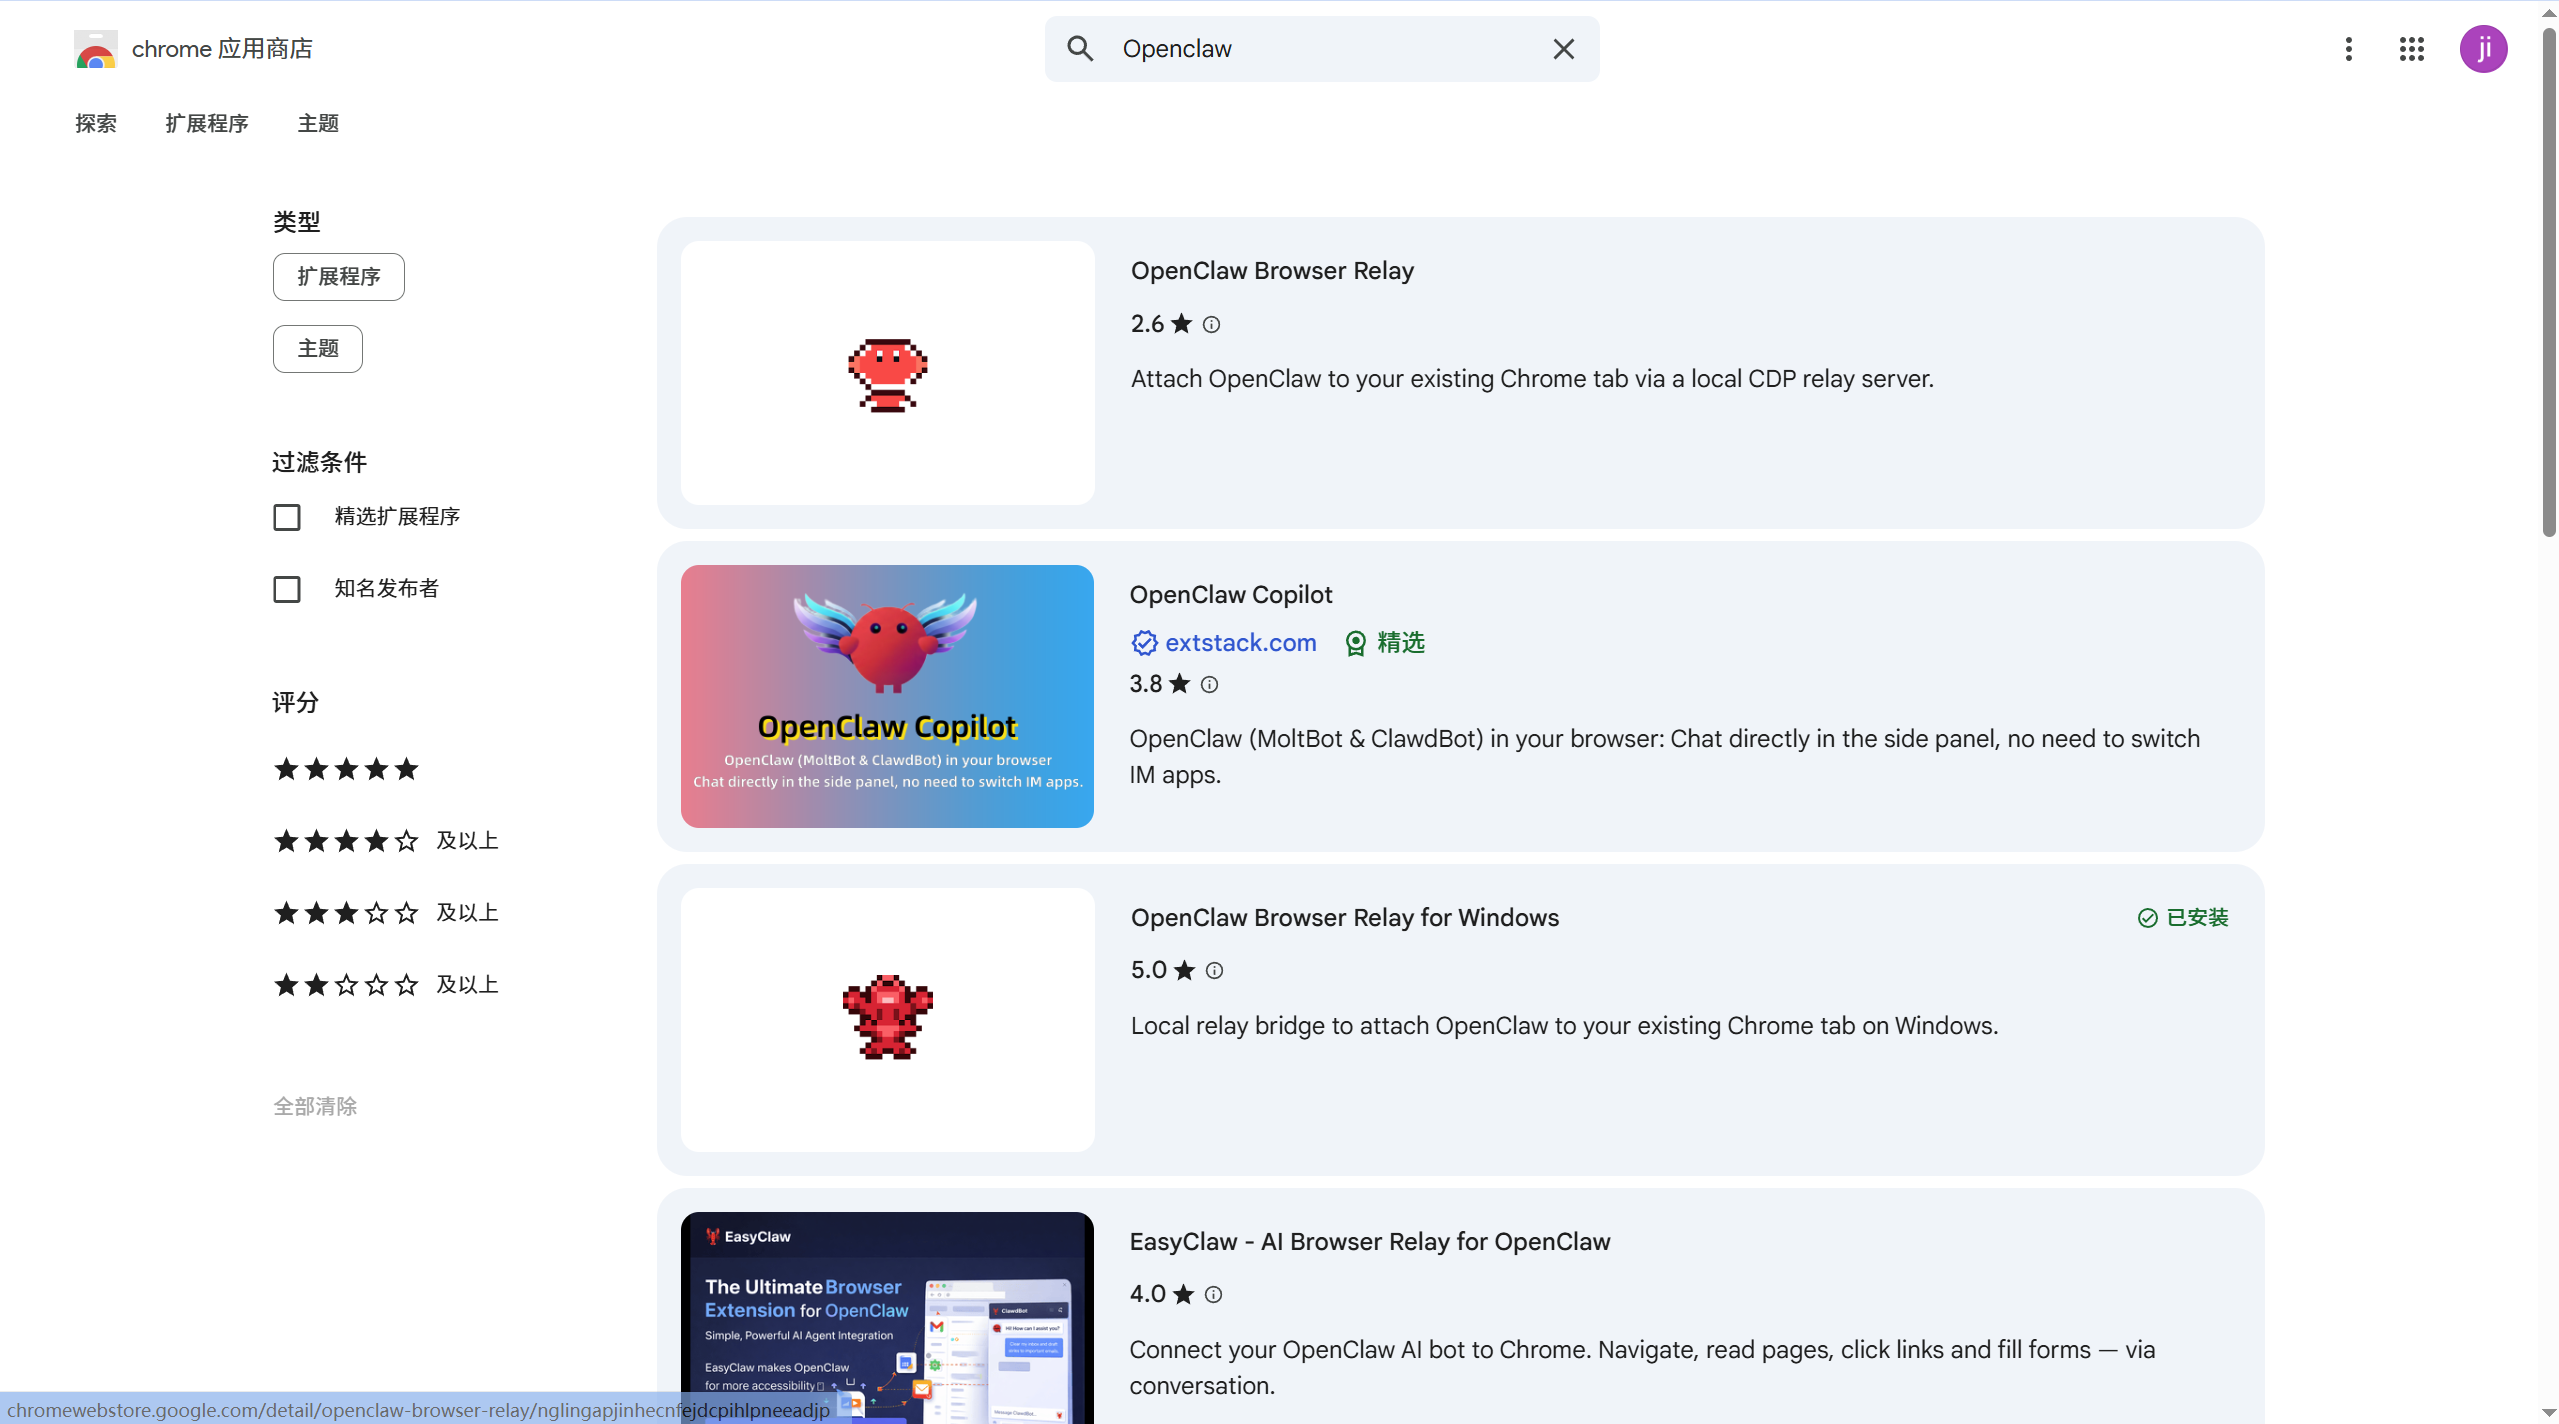Enable the 知名发布者 filter checkbox
The image size is (2559, 1424).
(x=287, y=589)
